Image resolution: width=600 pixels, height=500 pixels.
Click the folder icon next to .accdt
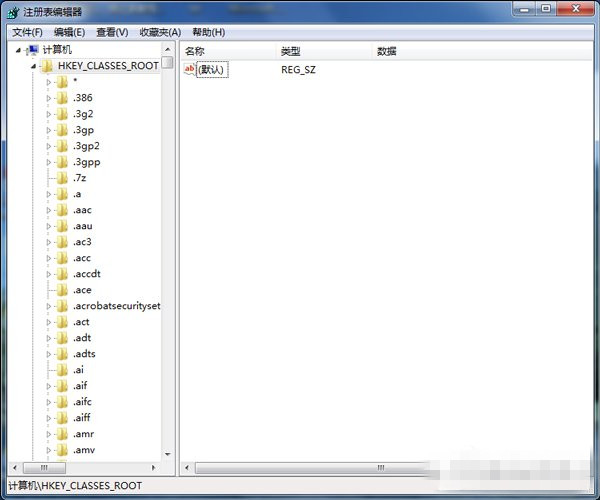(62, 274)
